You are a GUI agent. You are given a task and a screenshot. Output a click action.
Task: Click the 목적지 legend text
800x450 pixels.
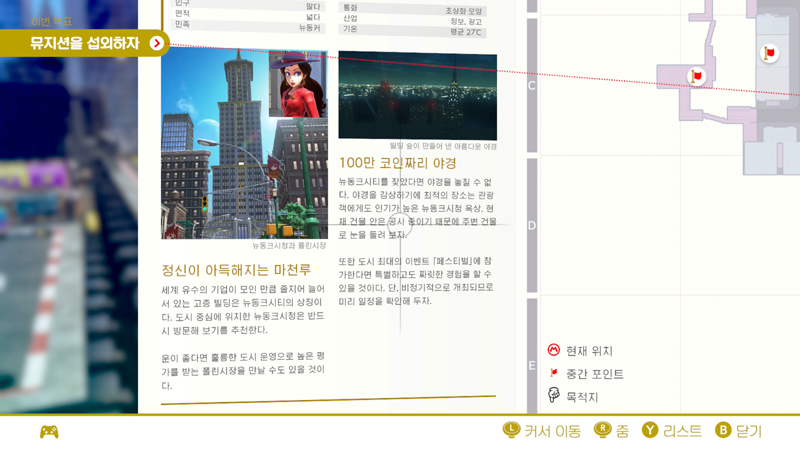(x=582, y=397)
